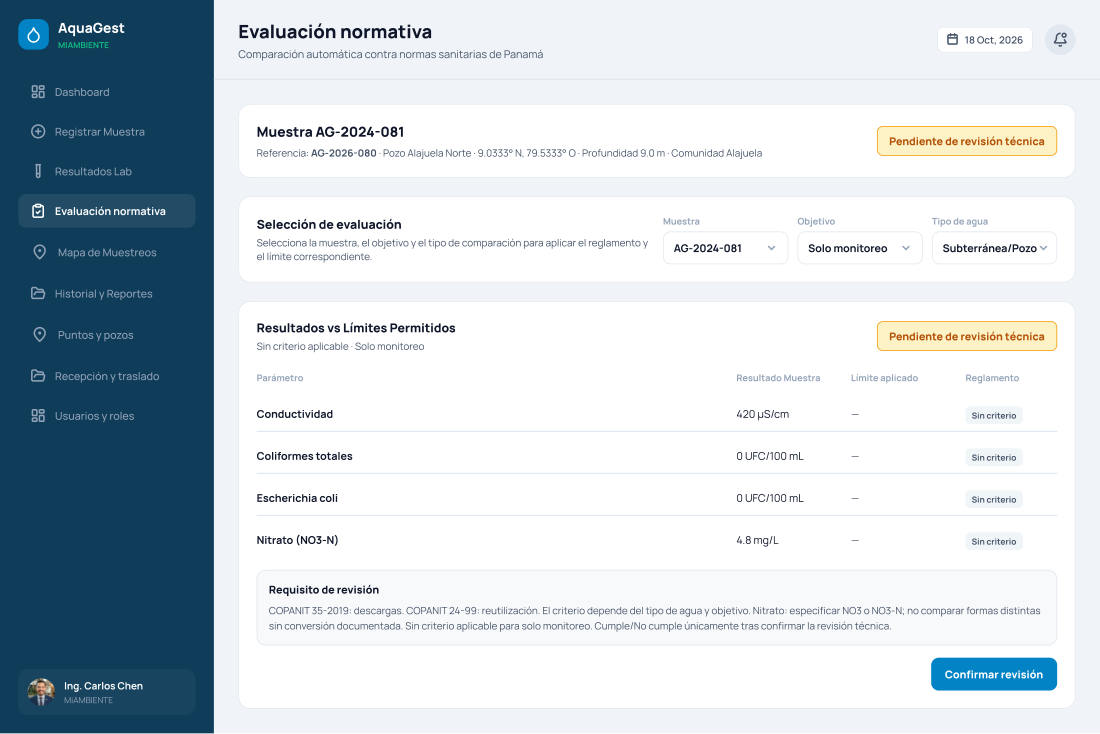This screenshot has height=734, width=1100.
Task: Click the Muestra AG-2024-081 title
Action: tap(330, 132)
